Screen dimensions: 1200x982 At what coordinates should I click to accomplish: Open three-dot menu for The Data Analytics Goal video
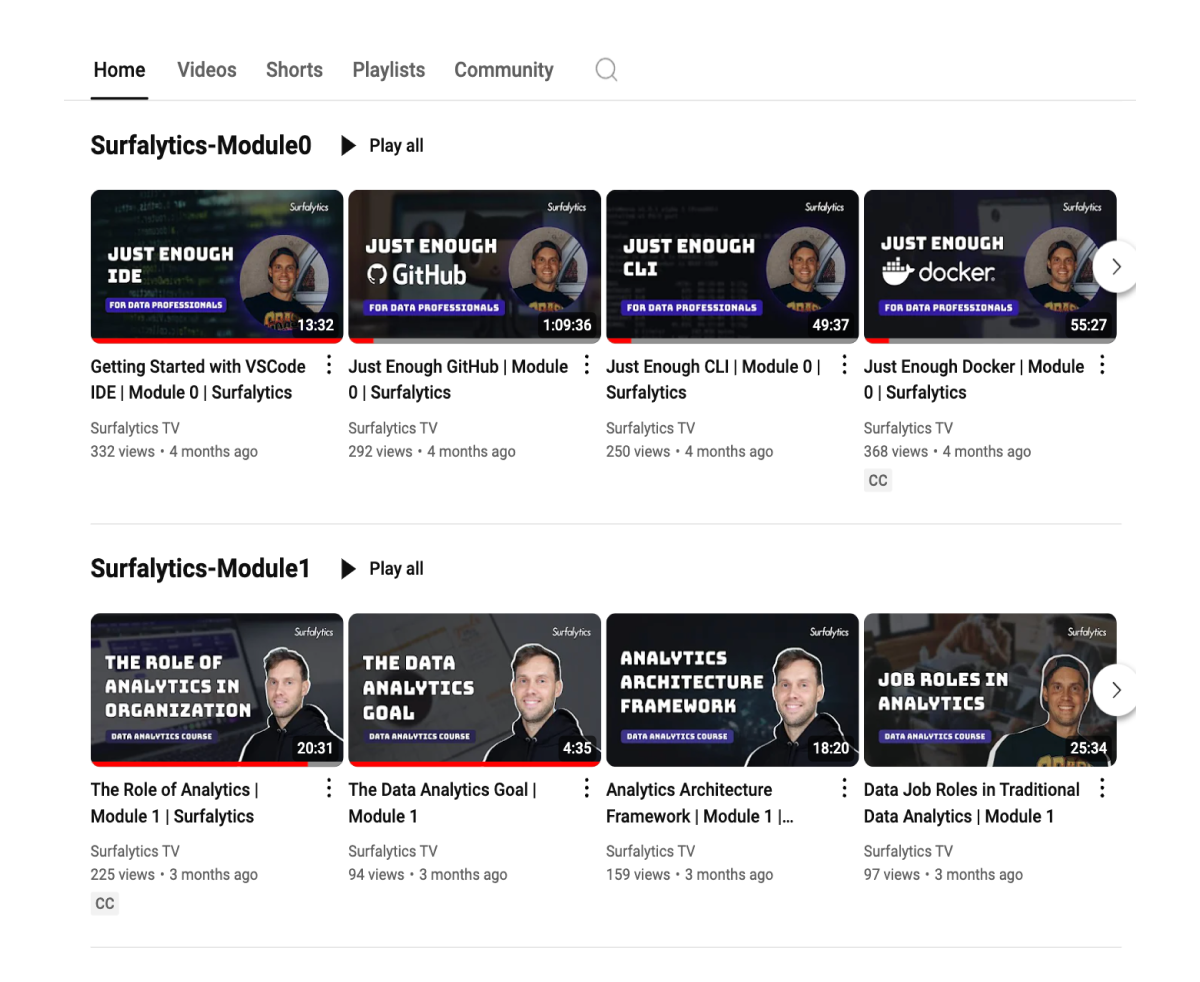[x=587, y=789]
